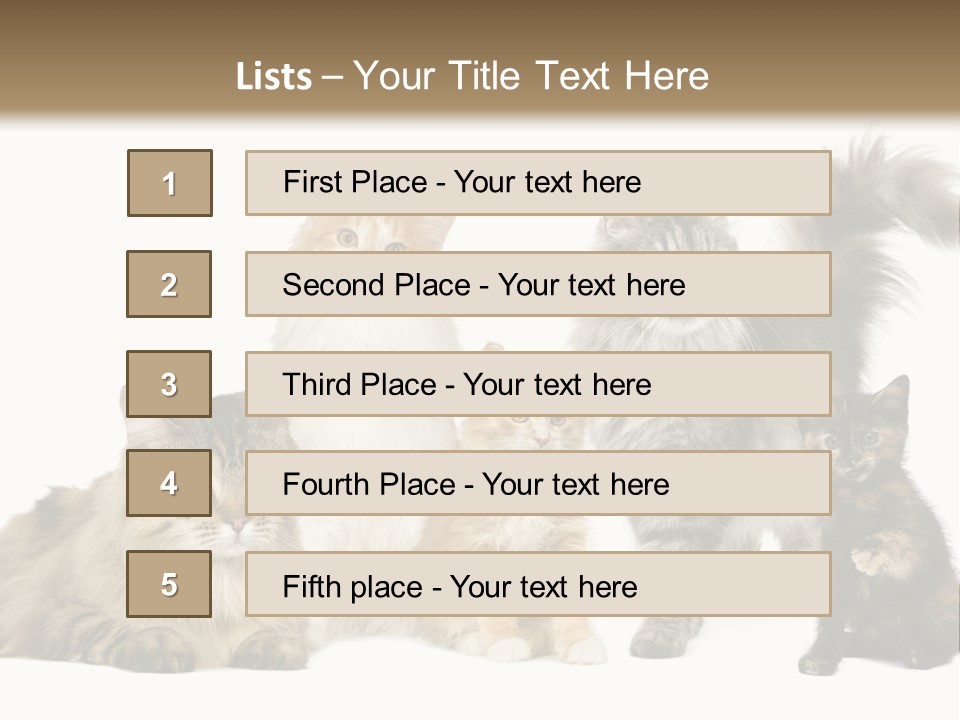The width and height of the screenshot is (960, 720).
Task: Select the Second Place text box
Action: click(538, 284)
